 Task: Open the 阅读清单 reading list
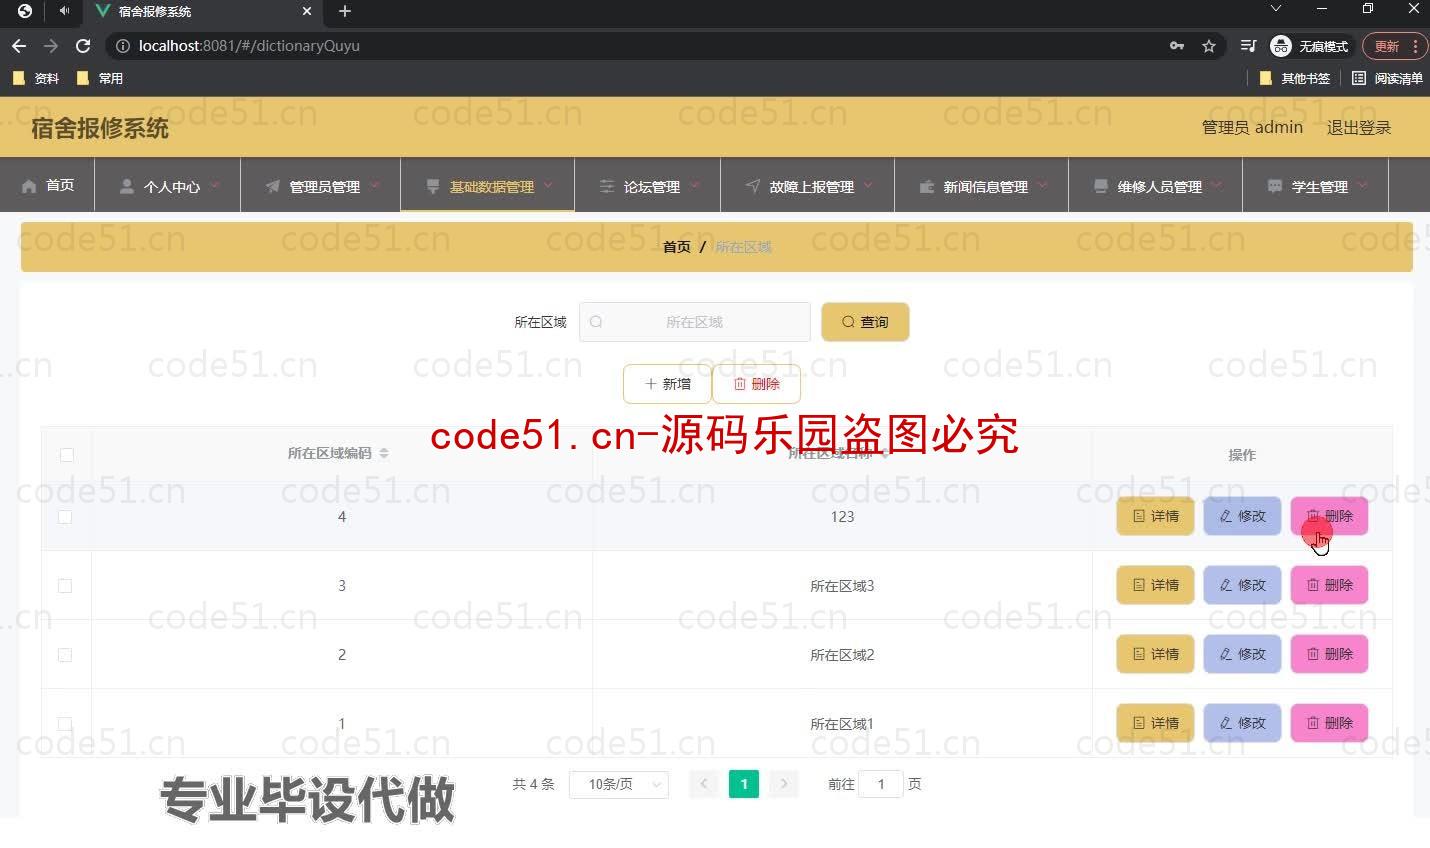pyautogui.click(x=1387, y=78)
